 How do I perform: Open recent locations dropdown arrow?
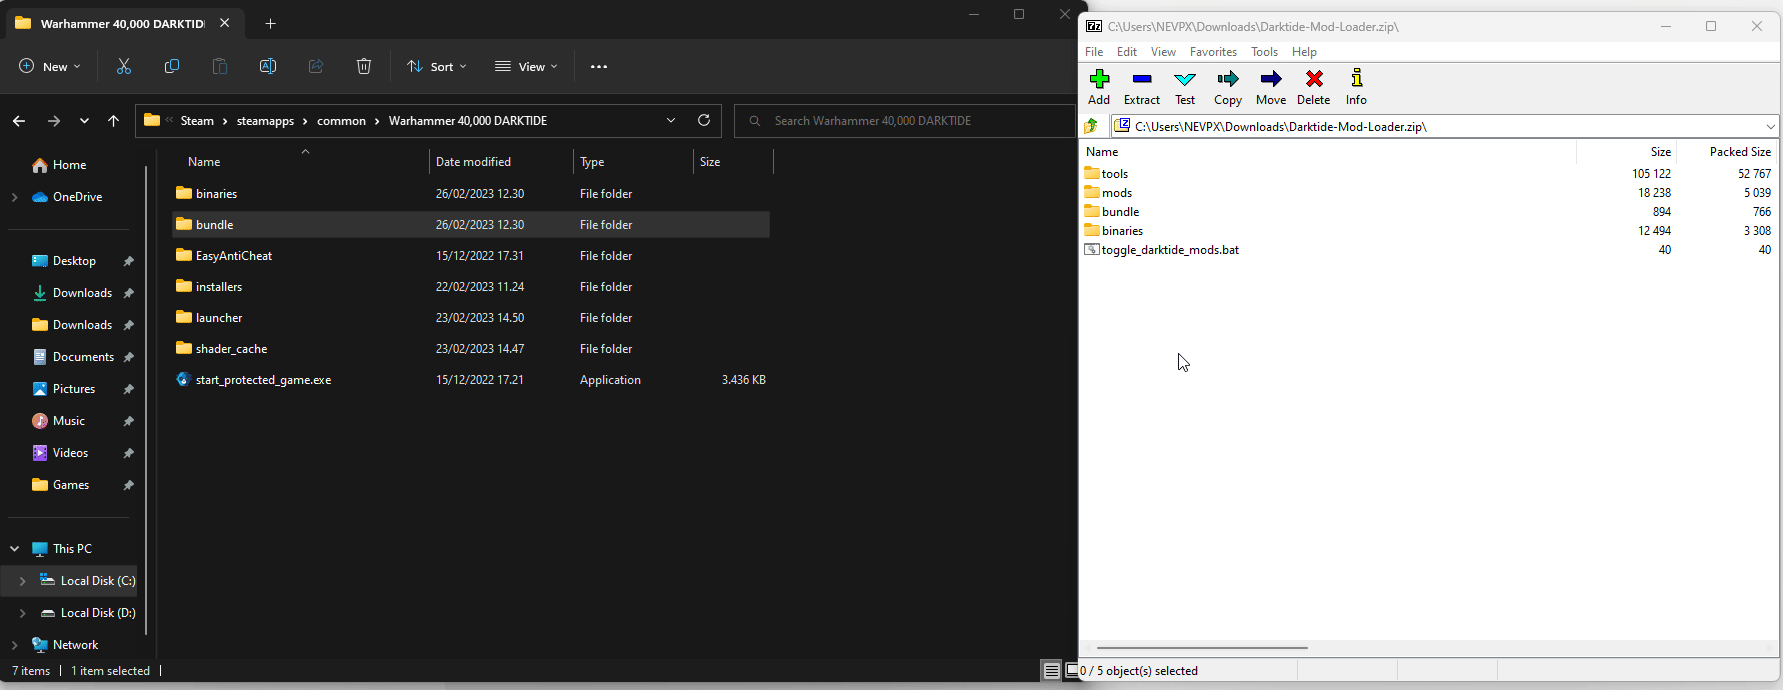click(84, 121)
